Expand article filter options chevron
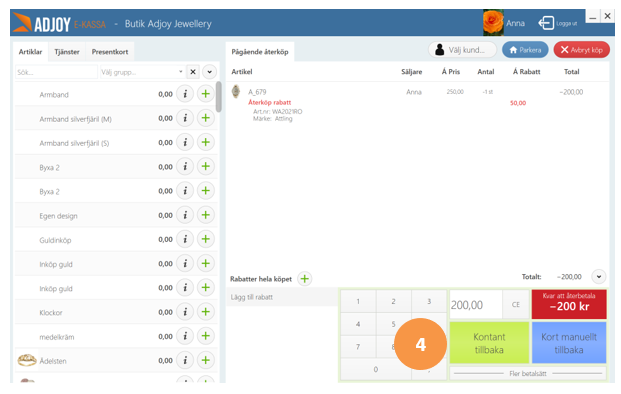 [210, 72]
